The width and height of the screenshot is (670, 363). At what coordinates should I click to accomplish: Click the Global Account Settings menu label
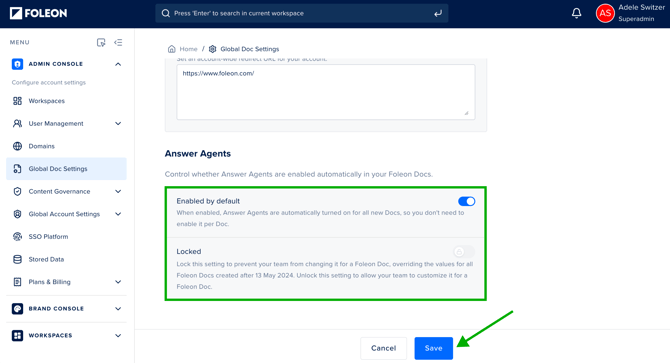click(x=64, y=214)
